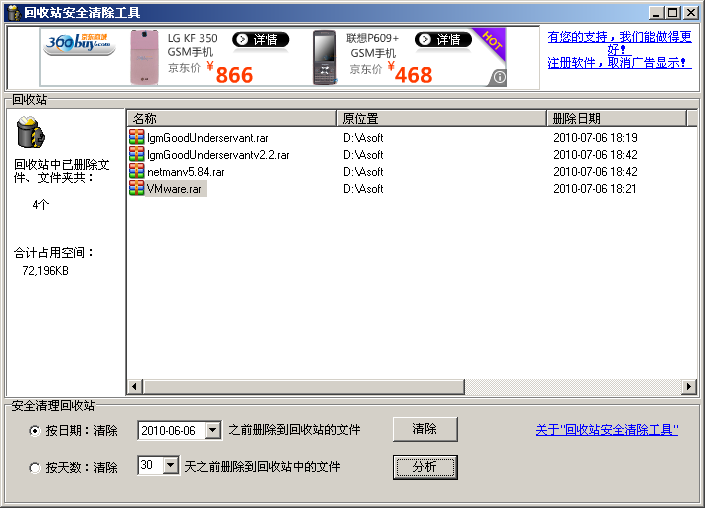Select the clear-by-days radio option
Viewport: 705px width, 508px height.
tap(36, 467)
